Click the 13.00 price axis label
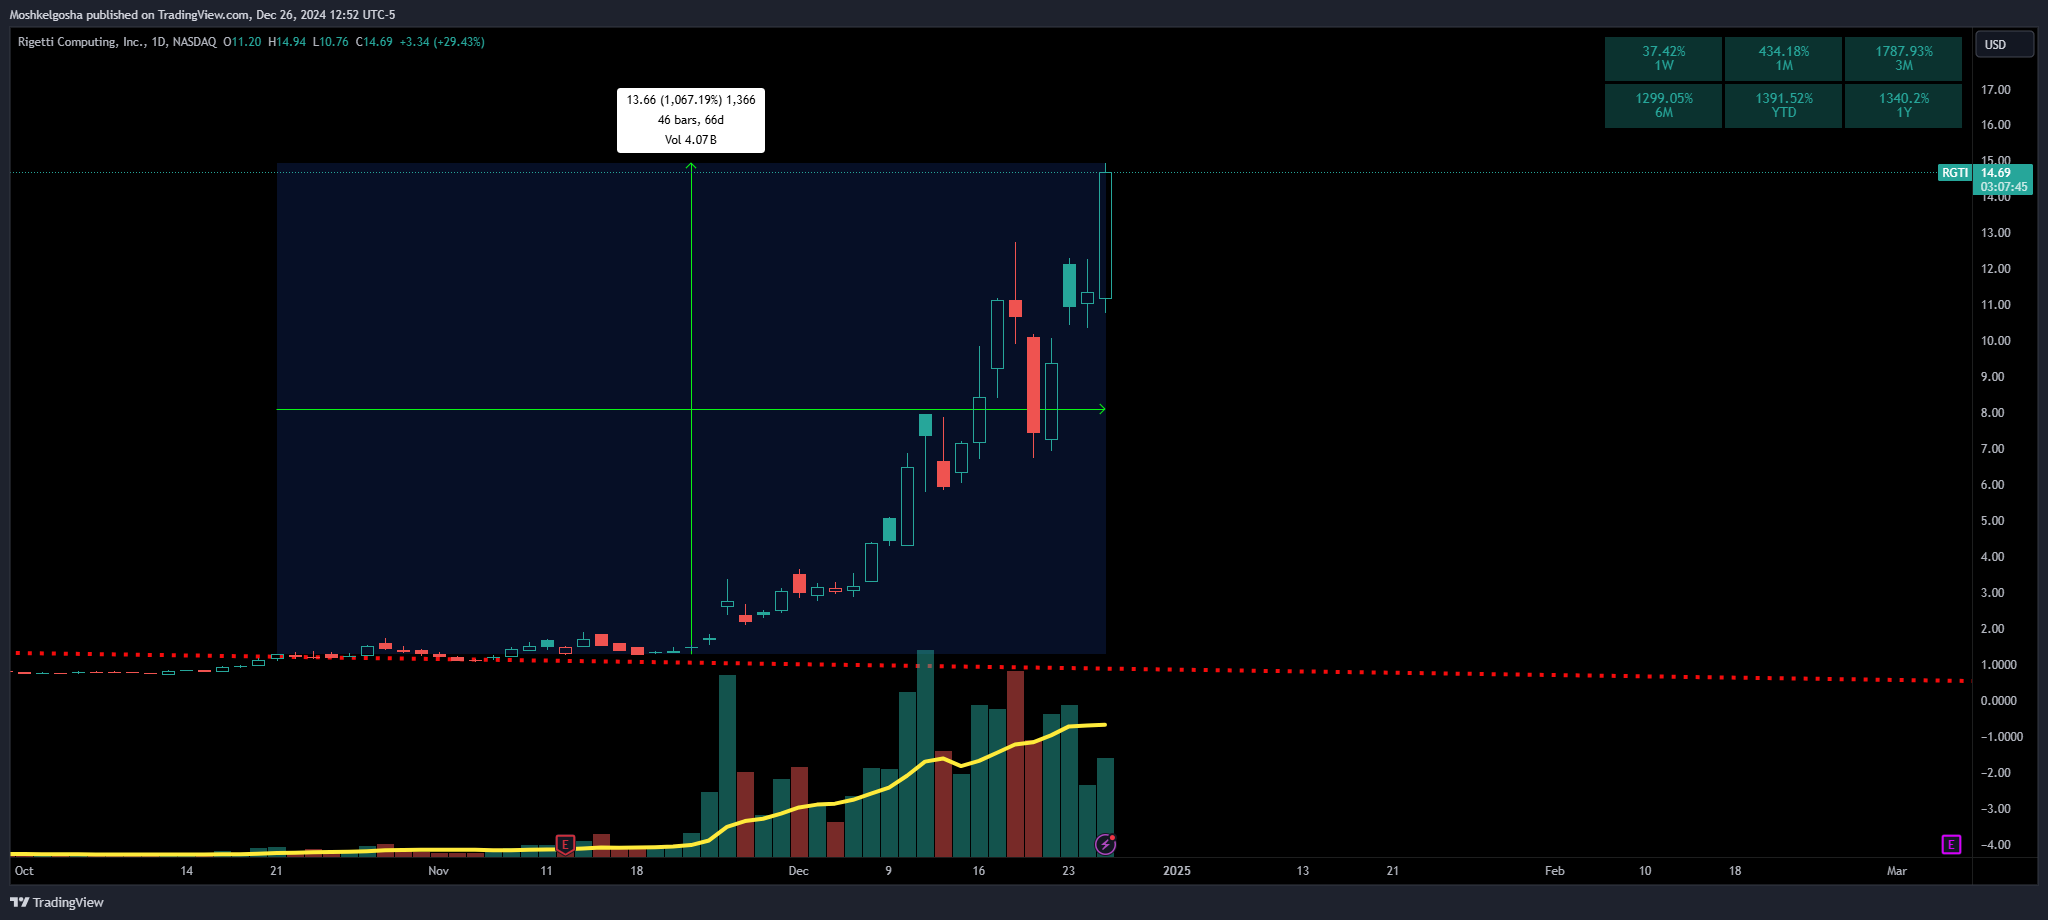The height and width of the screenshot is (920, 2048). pos(1996,233)
